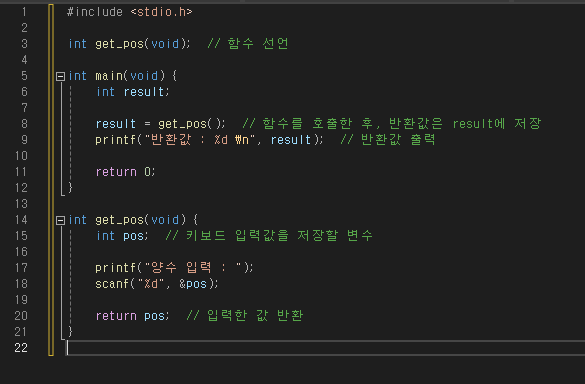The height and width of the screenshot is (384, 585).
Task: Click line number 17 in gutter
Action: tap(21, 268)
